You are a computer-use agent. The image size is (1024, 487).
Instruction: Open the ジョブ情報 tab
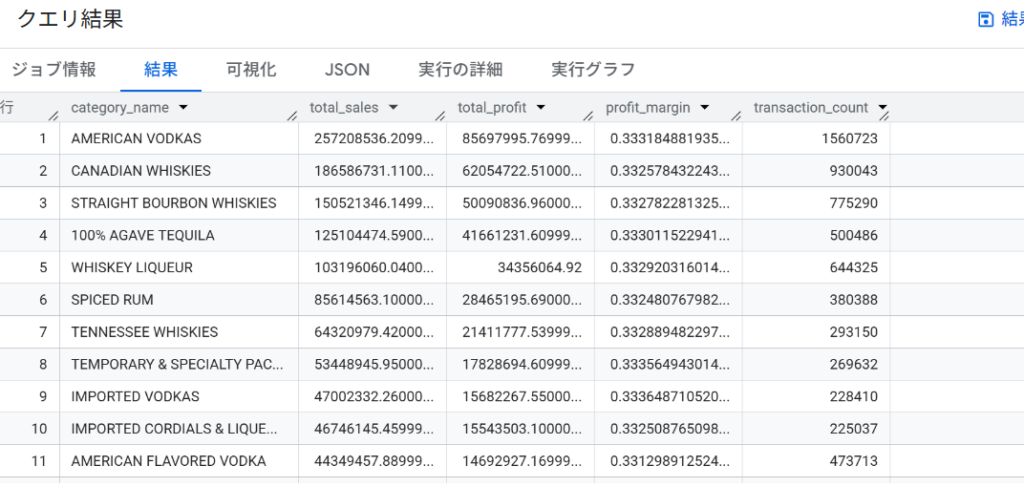pos(54,69)
